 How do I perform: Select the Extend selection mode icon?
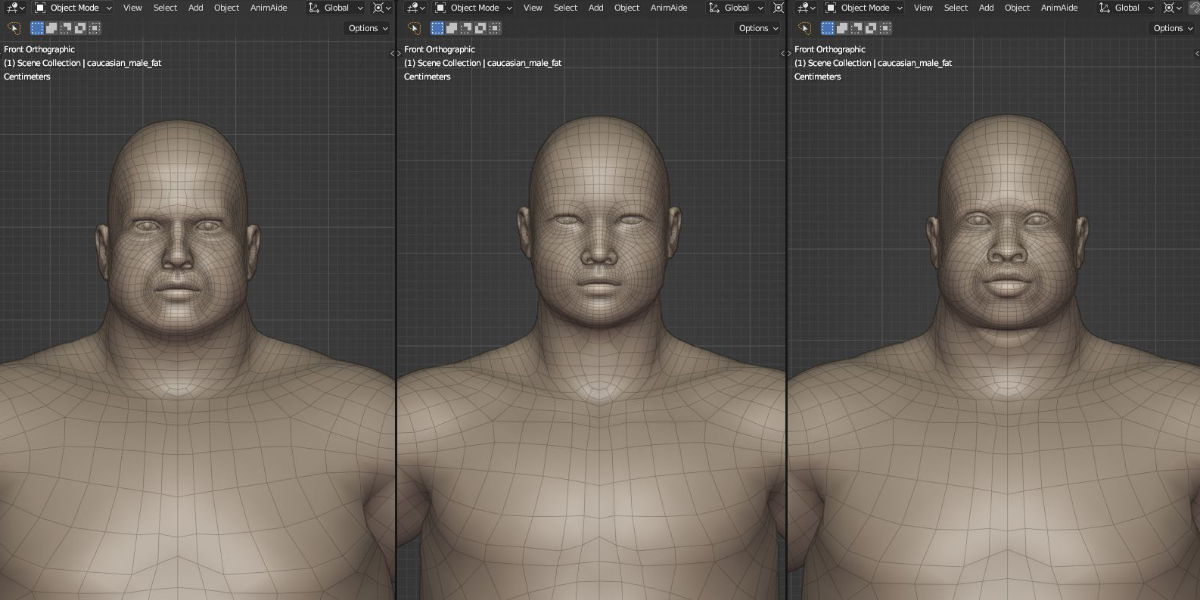pyautogui.click(x=53, y=28)
